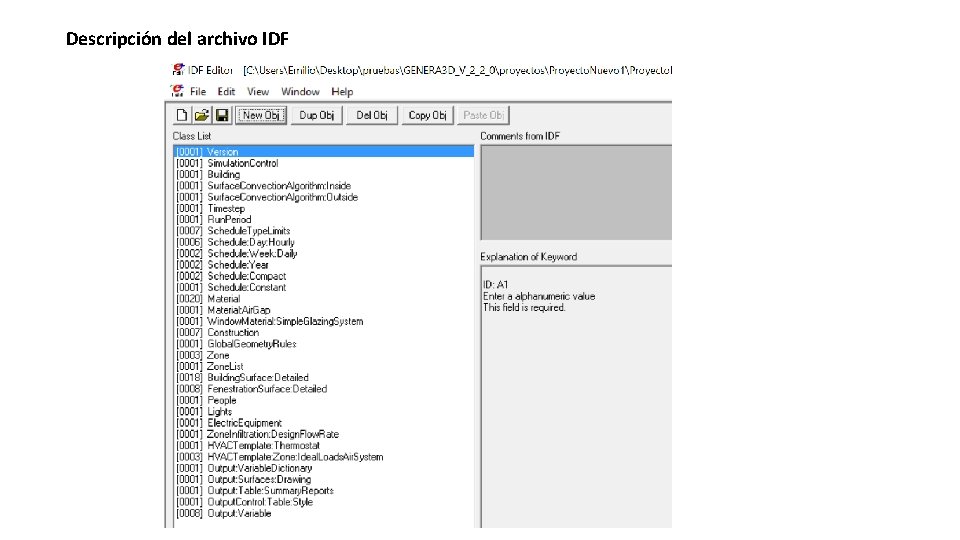
Task: Select SimulationControl in the class list
Action: [x=324, y=163]
